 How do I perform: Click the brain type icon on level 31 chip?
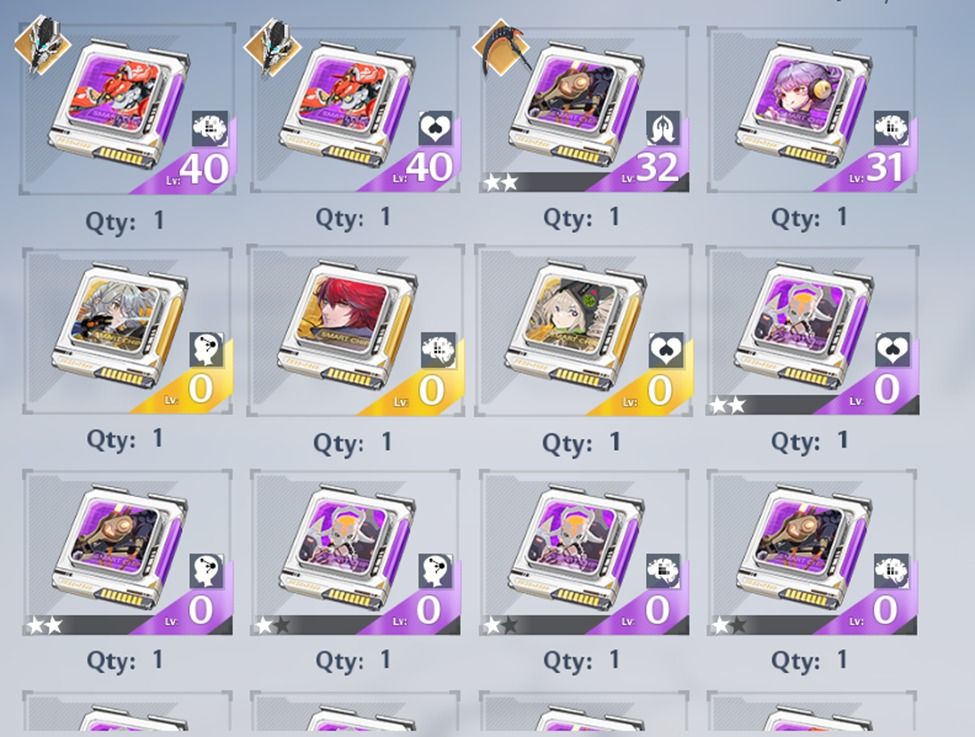point(891,128)
